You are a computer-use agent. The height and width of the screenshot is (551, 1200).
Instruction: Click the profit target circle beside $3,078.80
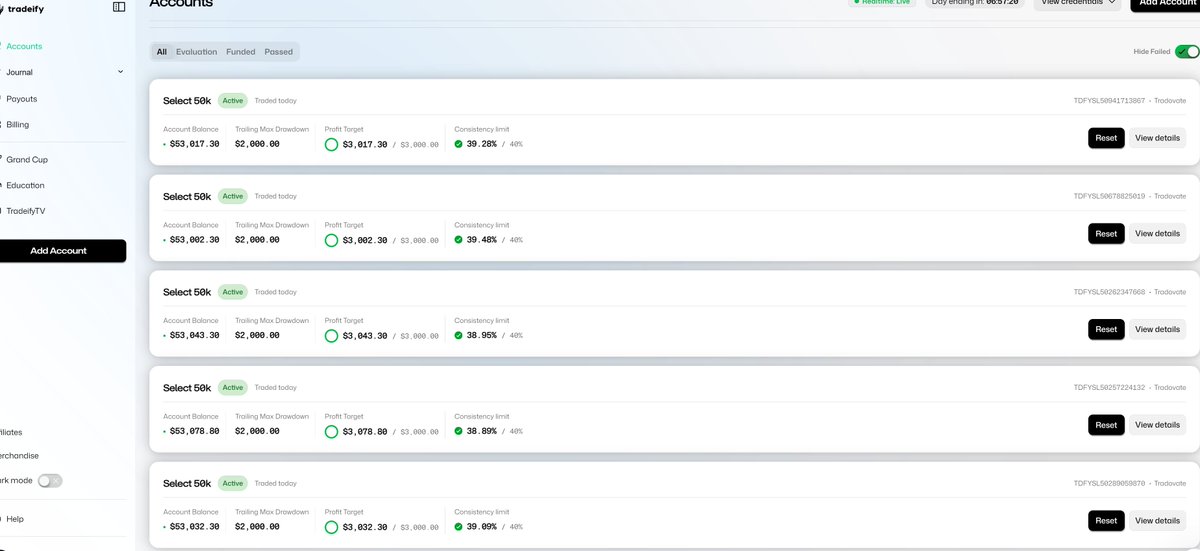click(332, 431)
